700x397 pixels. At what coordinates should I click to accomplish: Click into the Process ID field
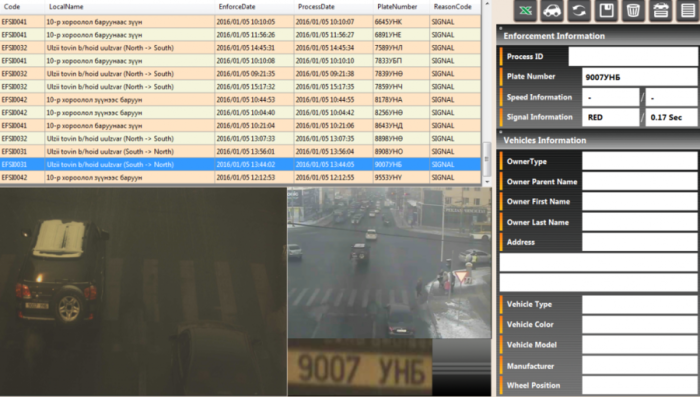(x=633, y=57)
